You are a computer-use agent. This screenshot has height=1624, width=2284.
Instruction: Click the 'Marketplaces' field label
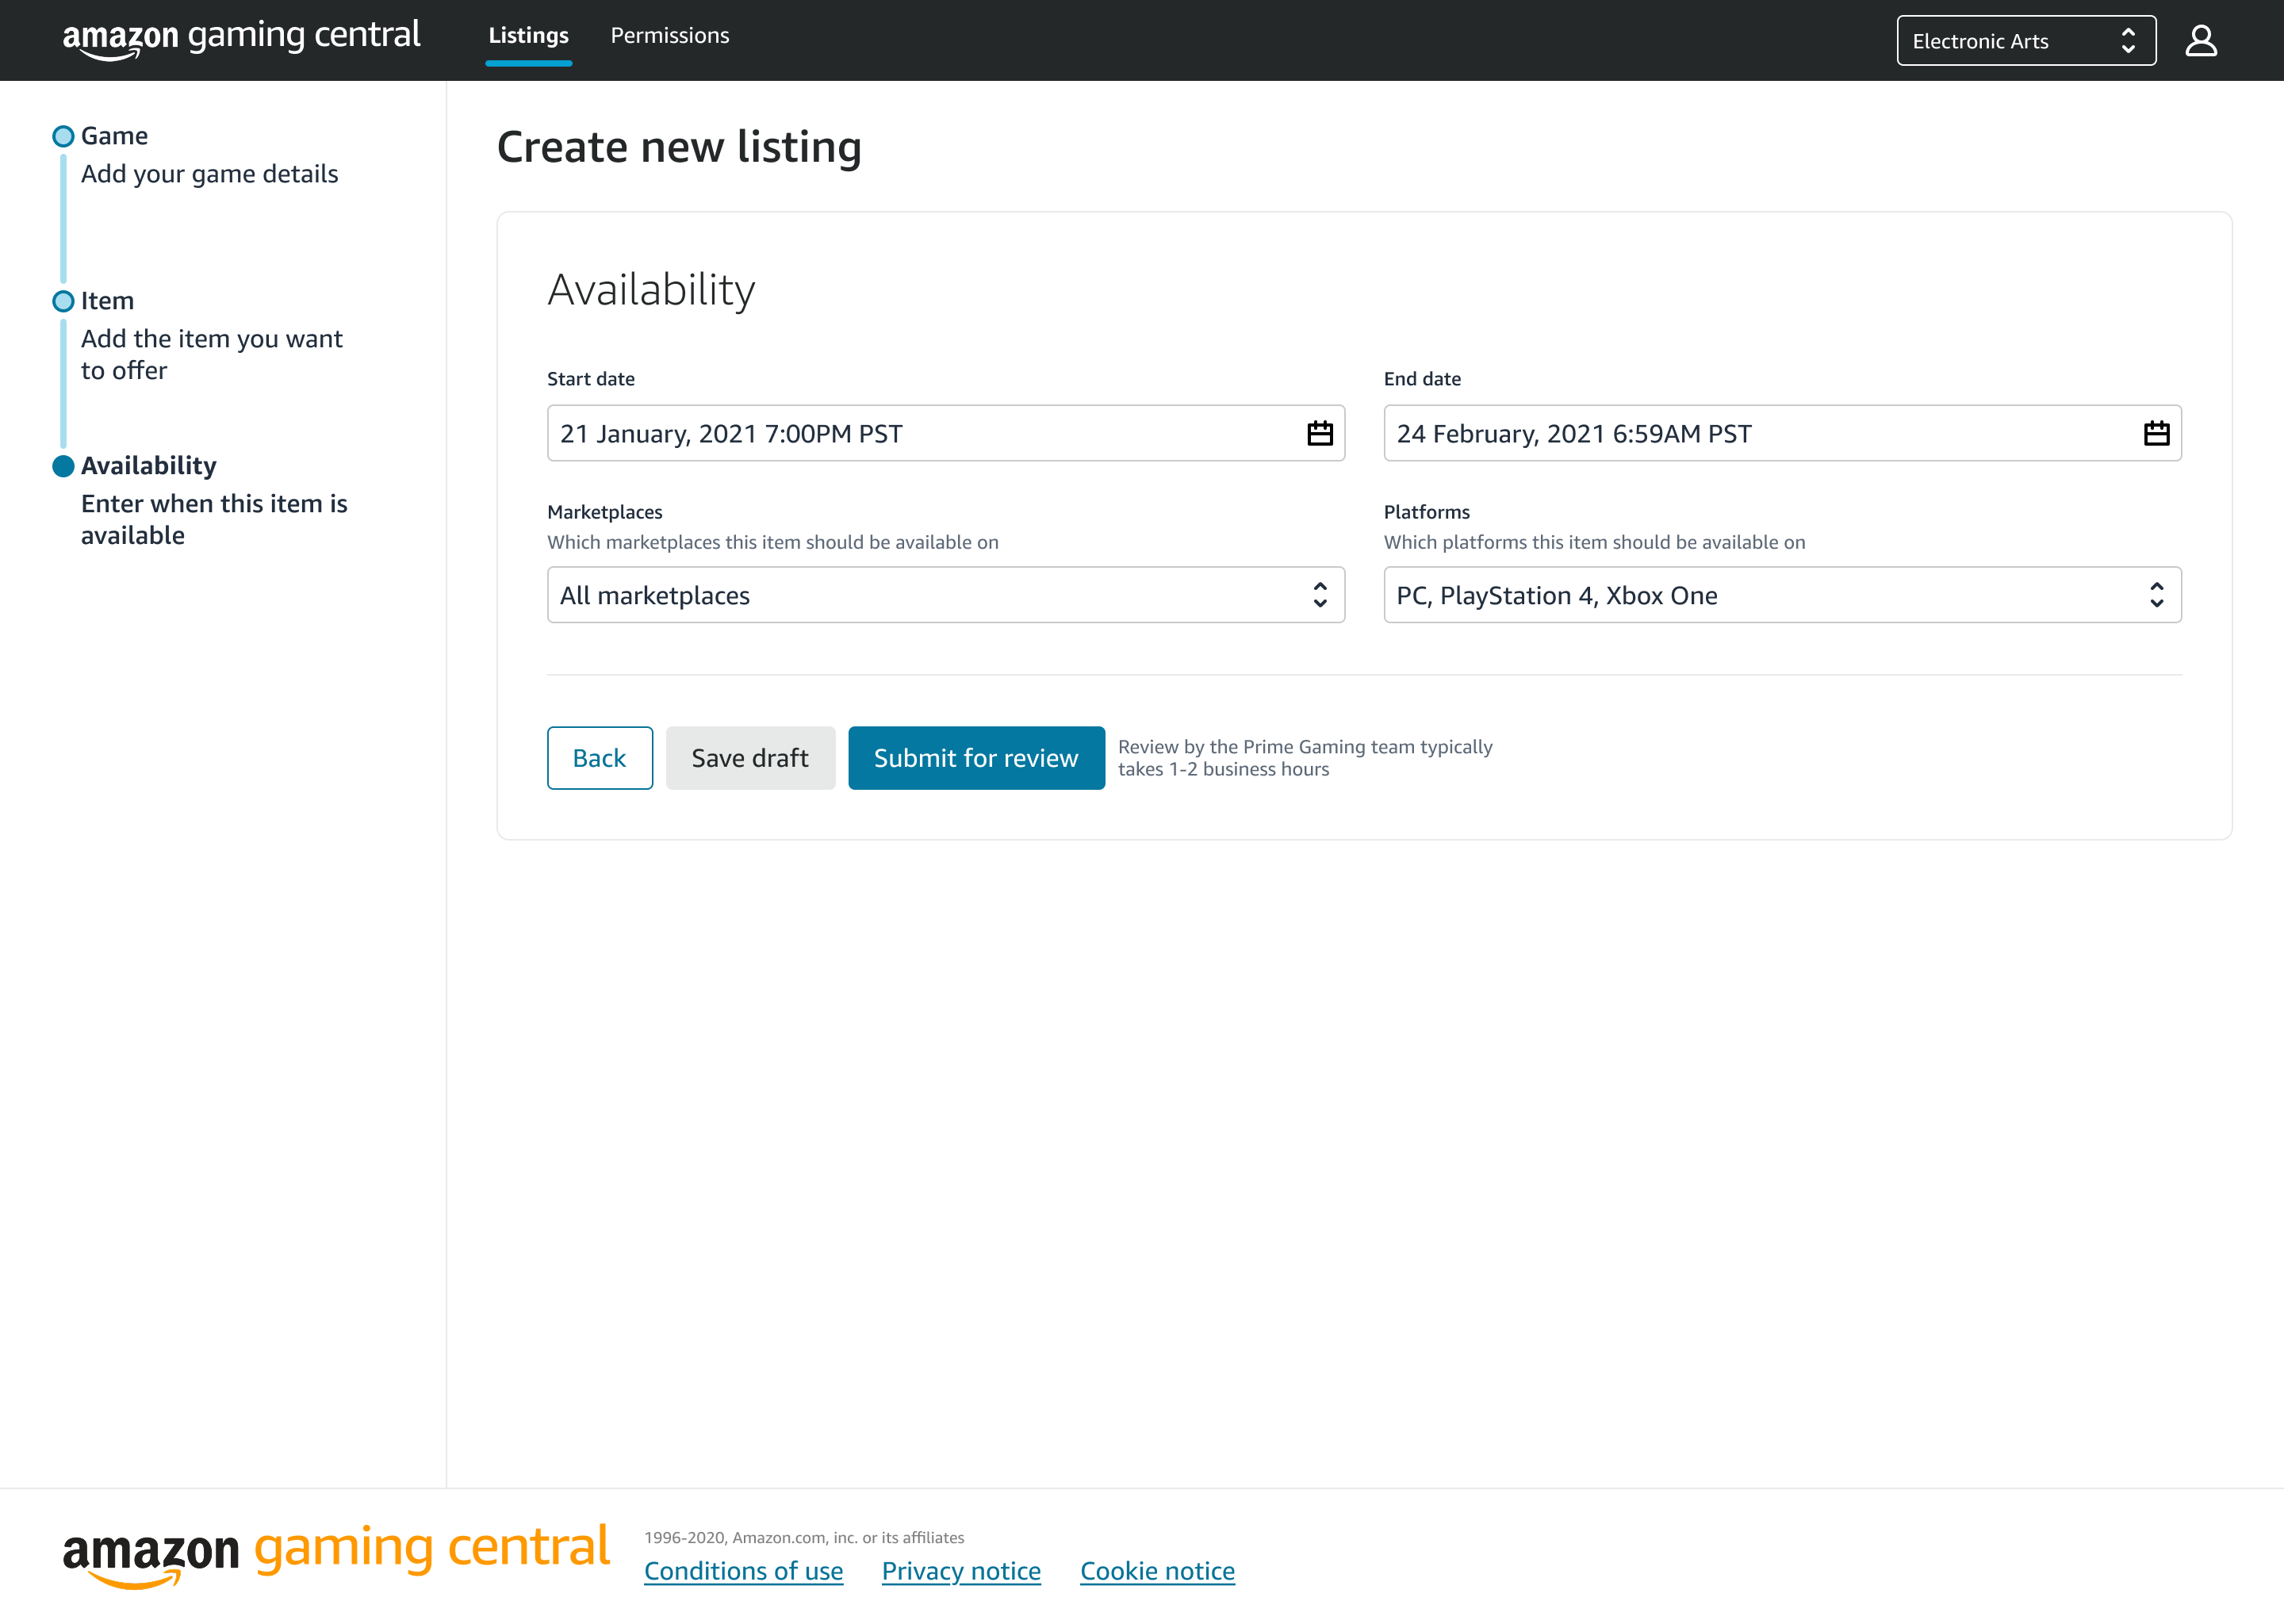[604, 512]
